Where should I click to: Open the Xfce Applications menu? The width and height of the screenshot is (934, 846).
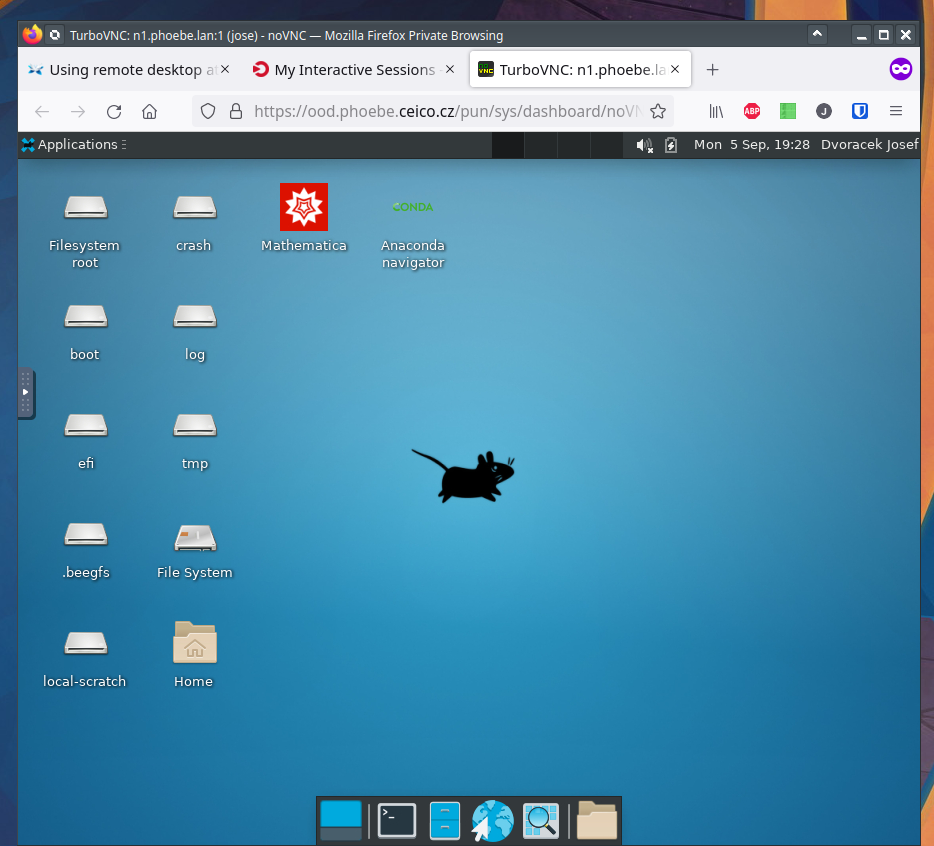click(74, 145)
